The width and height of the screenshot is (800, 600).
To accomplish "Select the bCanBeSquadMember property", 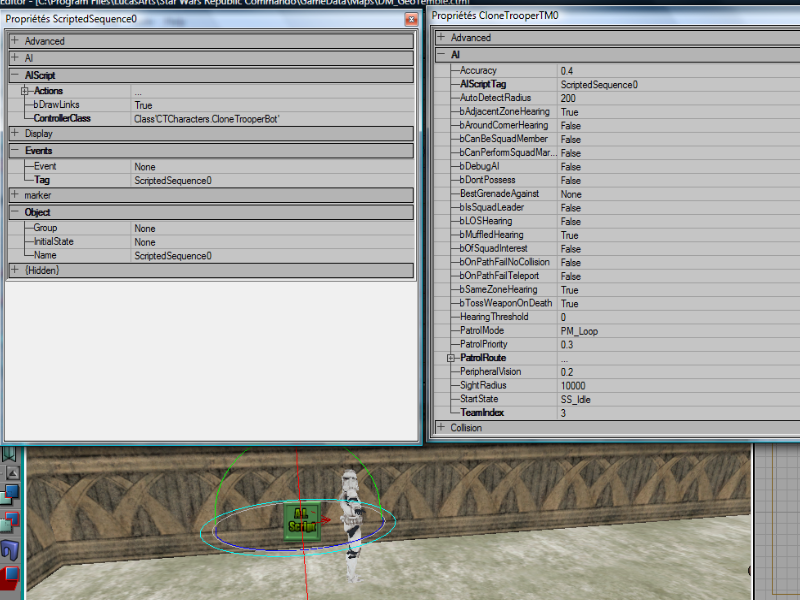I will 618,139.
